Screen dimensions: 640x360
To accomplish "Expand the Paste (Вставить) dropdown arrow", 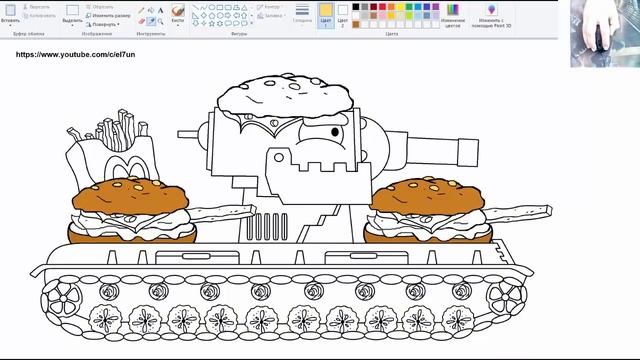I will [x=10, y=26].
